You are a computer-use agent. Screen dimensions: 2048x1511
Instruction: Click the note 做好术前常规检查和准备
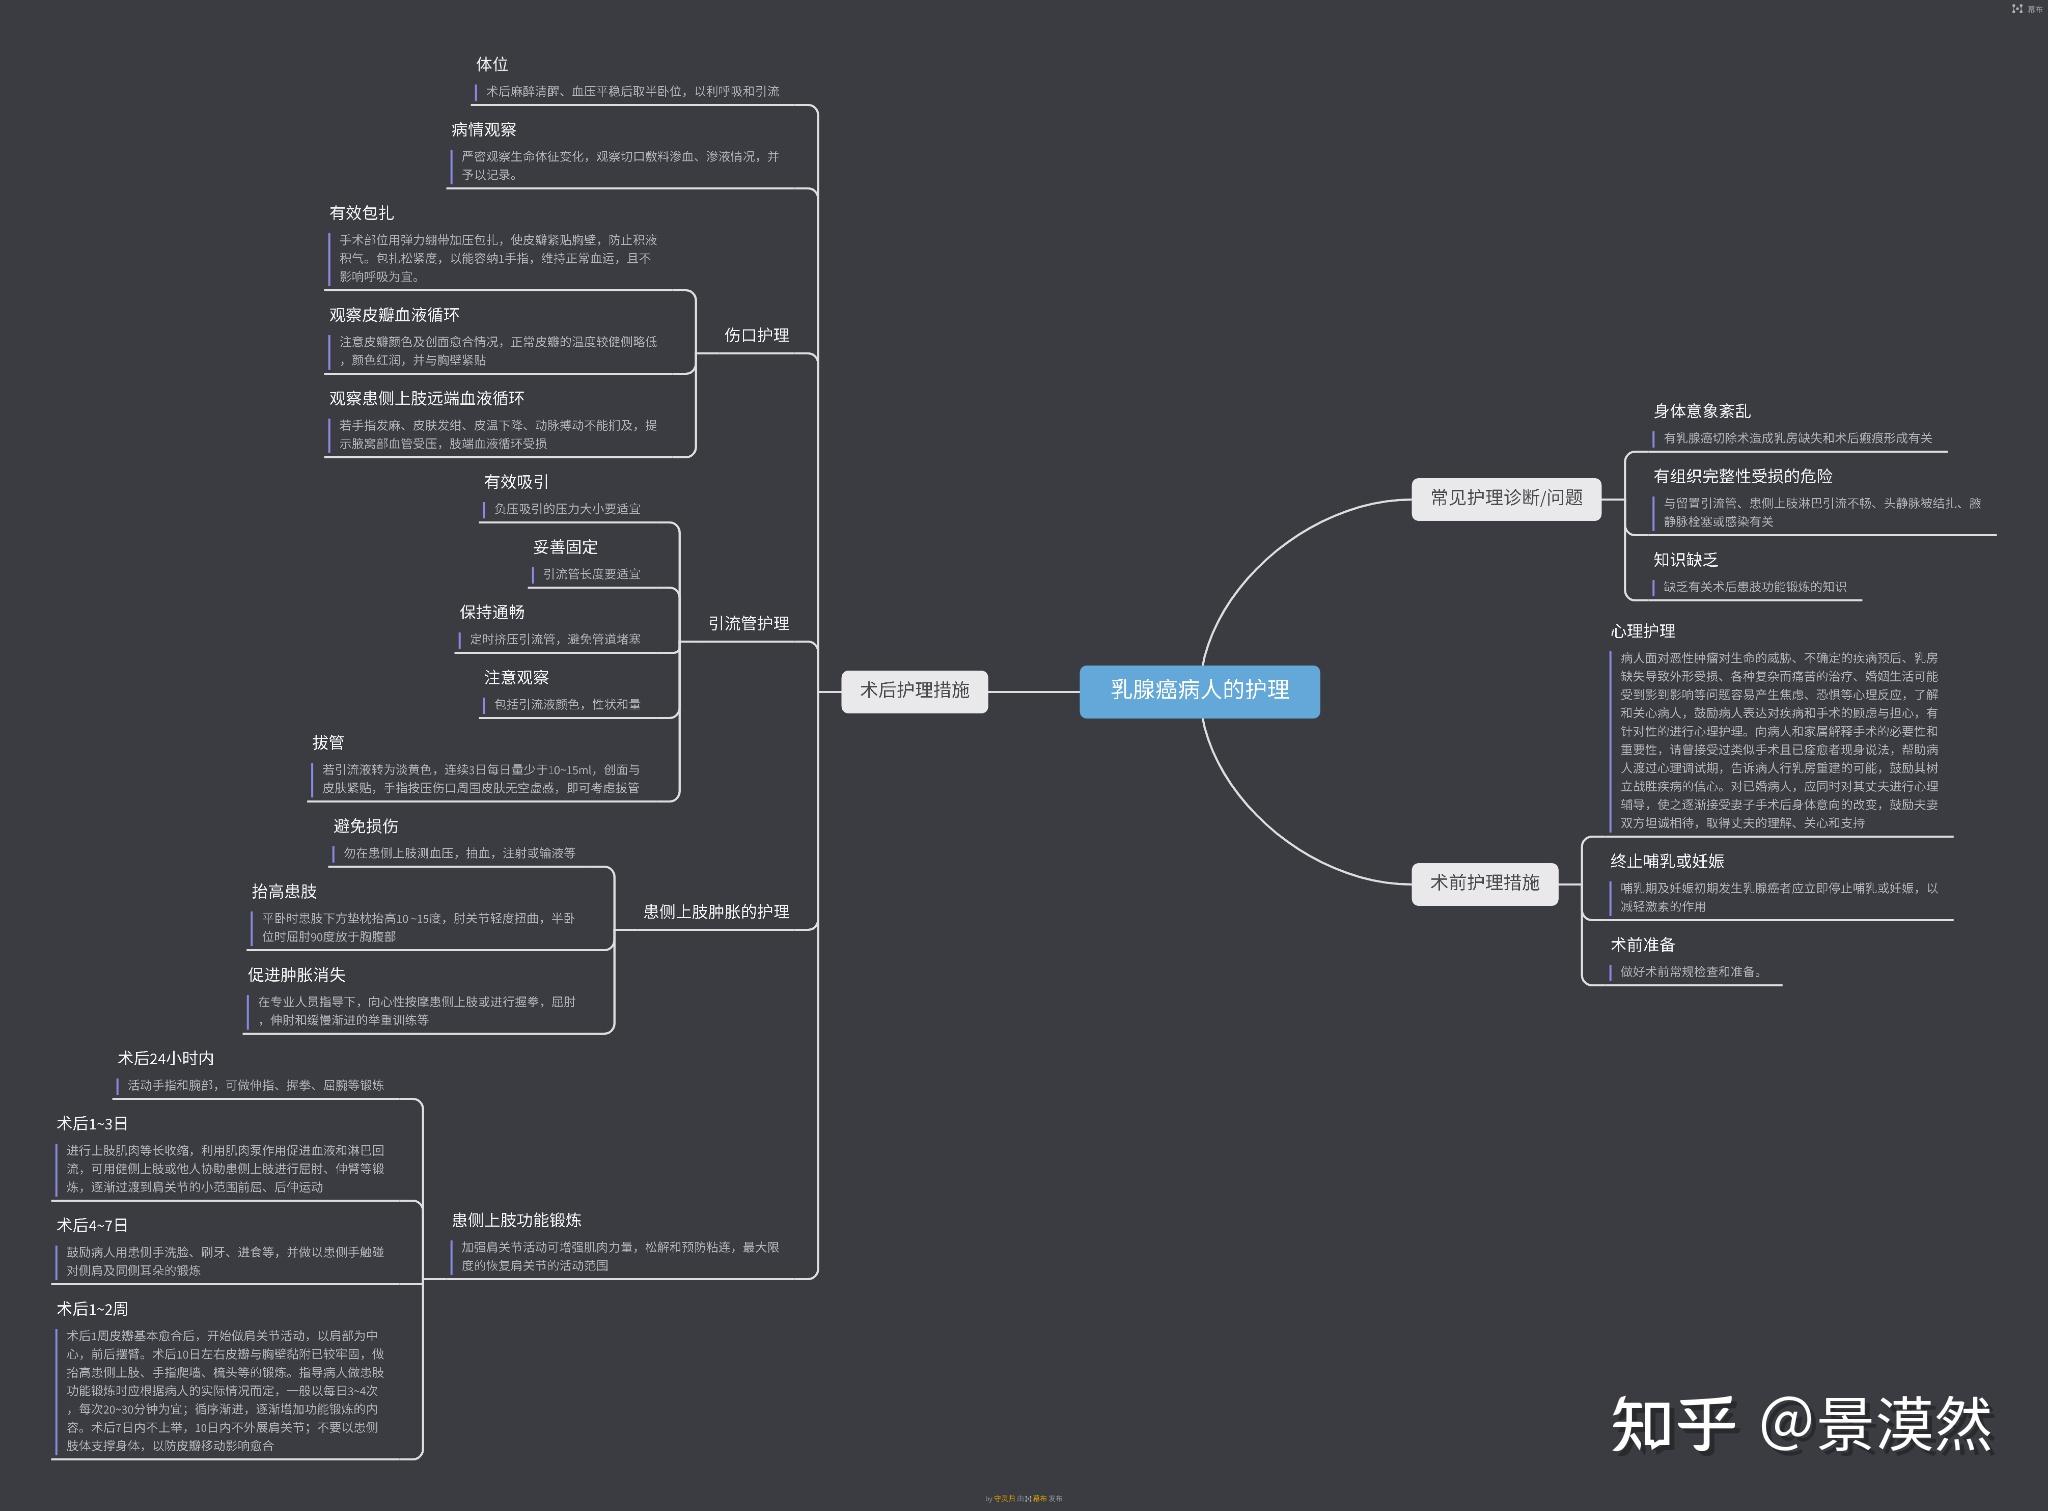(1691, 972)
